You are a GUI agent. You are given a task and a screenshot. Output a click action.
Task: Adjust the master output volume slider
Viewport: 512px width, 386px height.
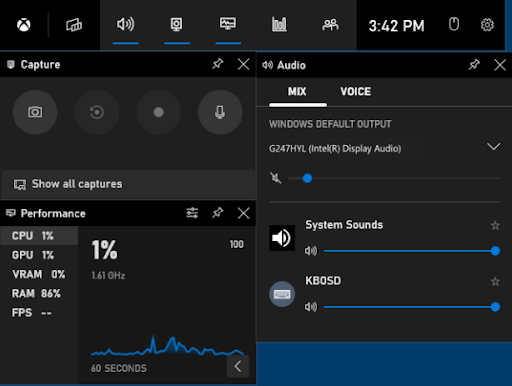tap(394, 178)
